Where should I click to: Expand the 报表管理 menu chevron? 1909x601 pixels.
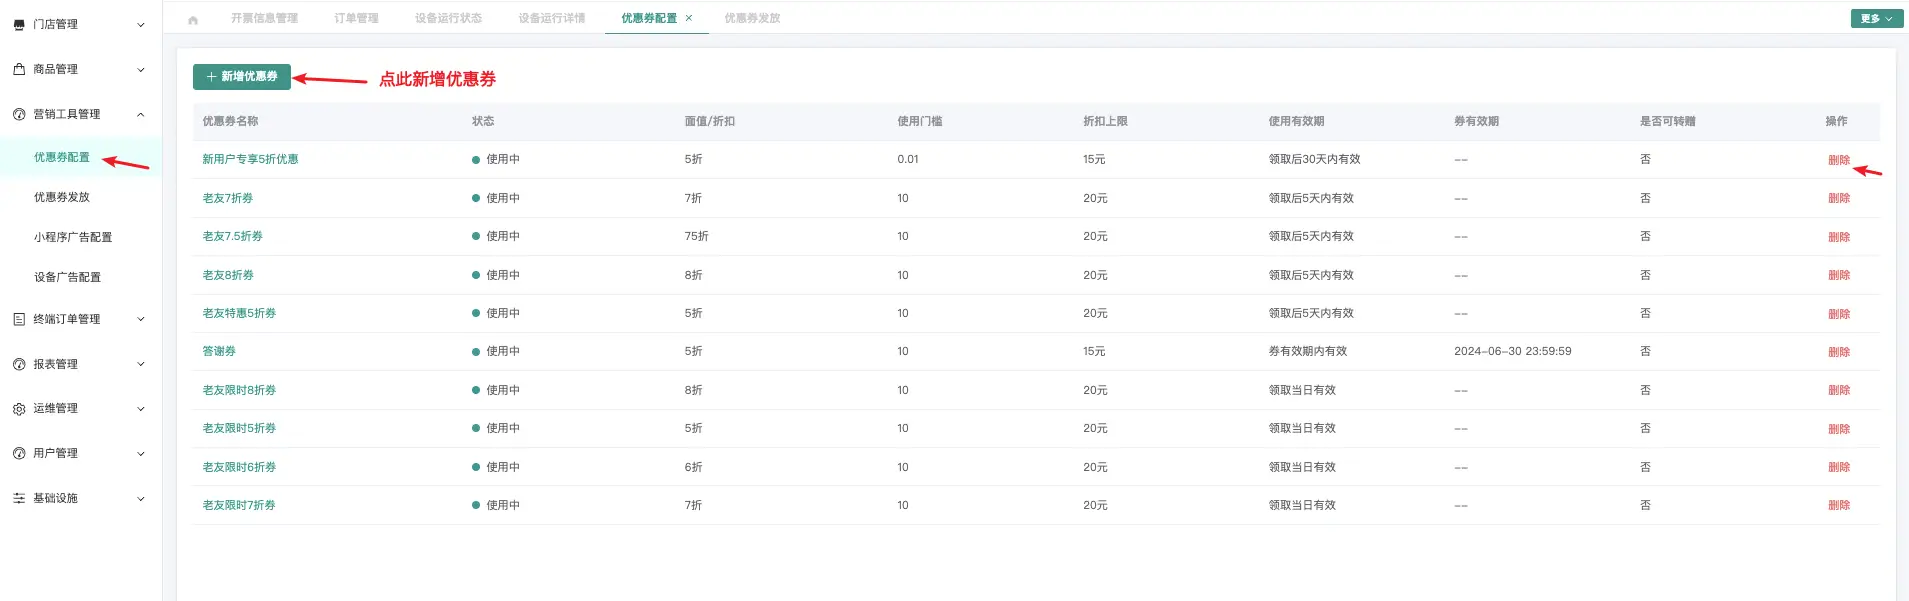[141, 364]
